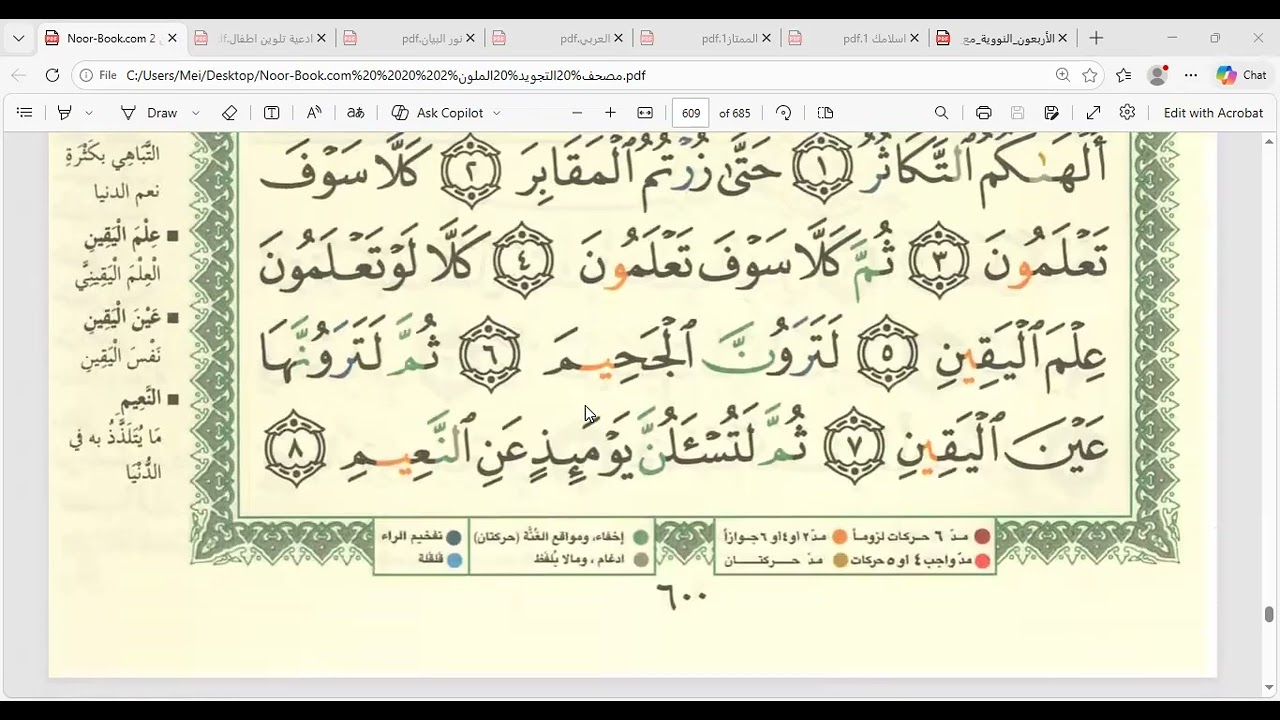Click the page number field showing 609
Screen dimensions: 1280x720
691,113
